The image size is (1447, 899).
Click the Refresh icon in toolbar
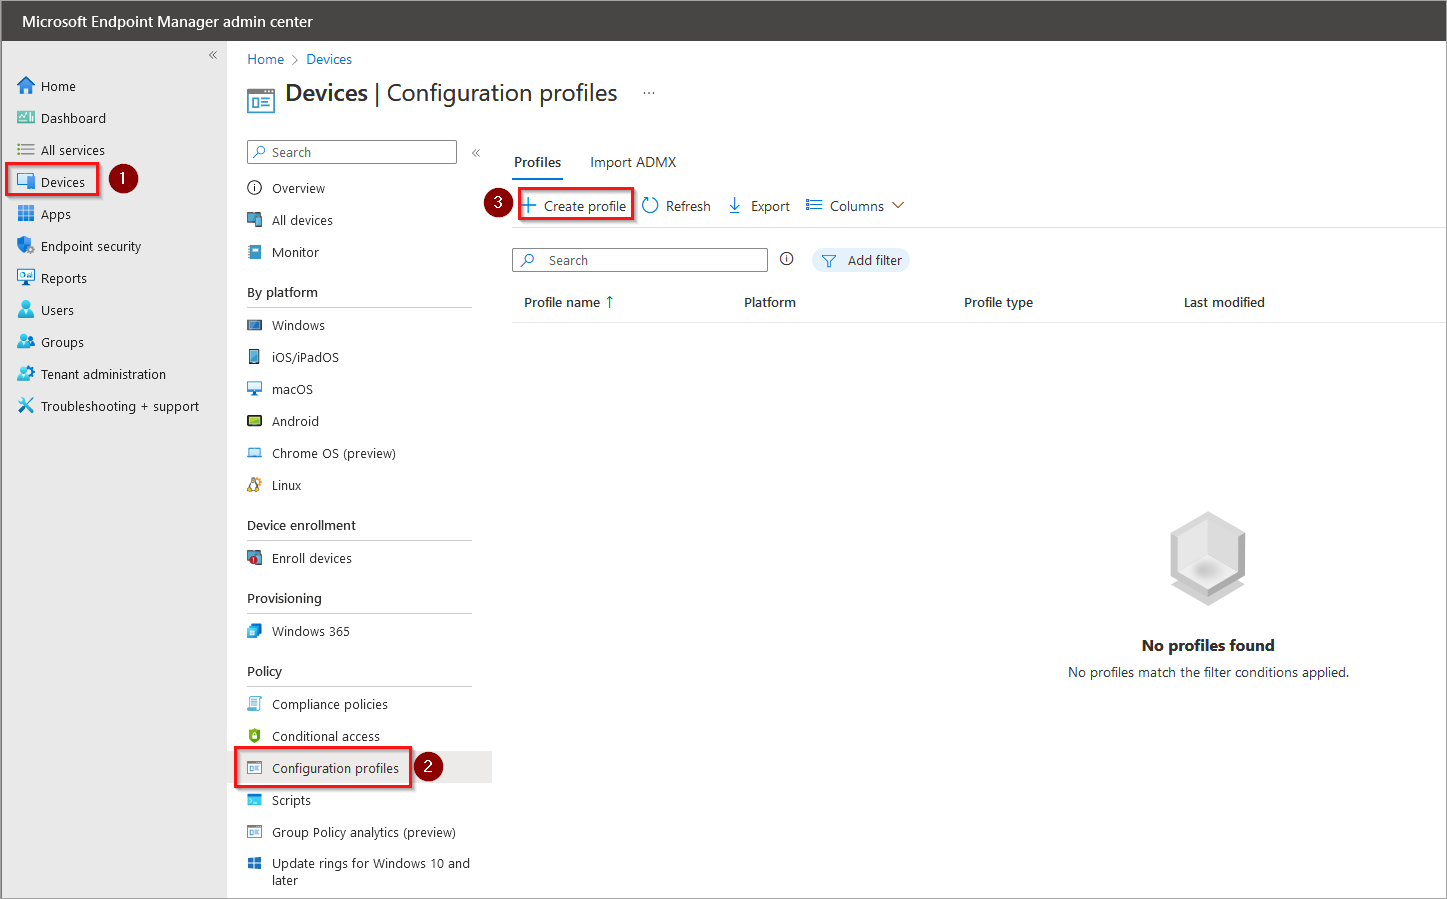pyautogui.click(x=650, y=206)
